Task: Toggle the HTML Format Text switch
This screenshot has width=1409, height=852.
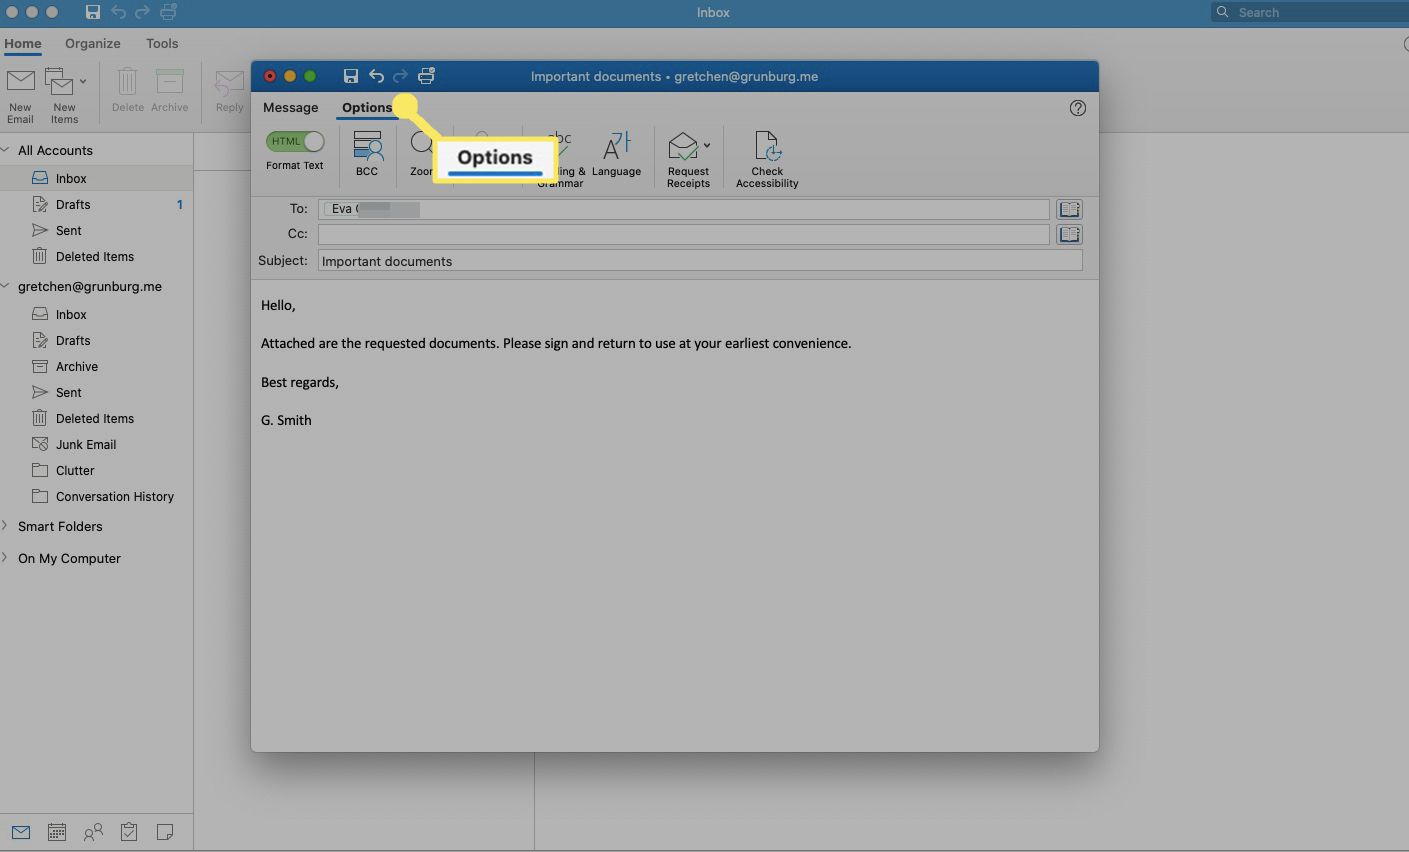Action: (295, 141)
